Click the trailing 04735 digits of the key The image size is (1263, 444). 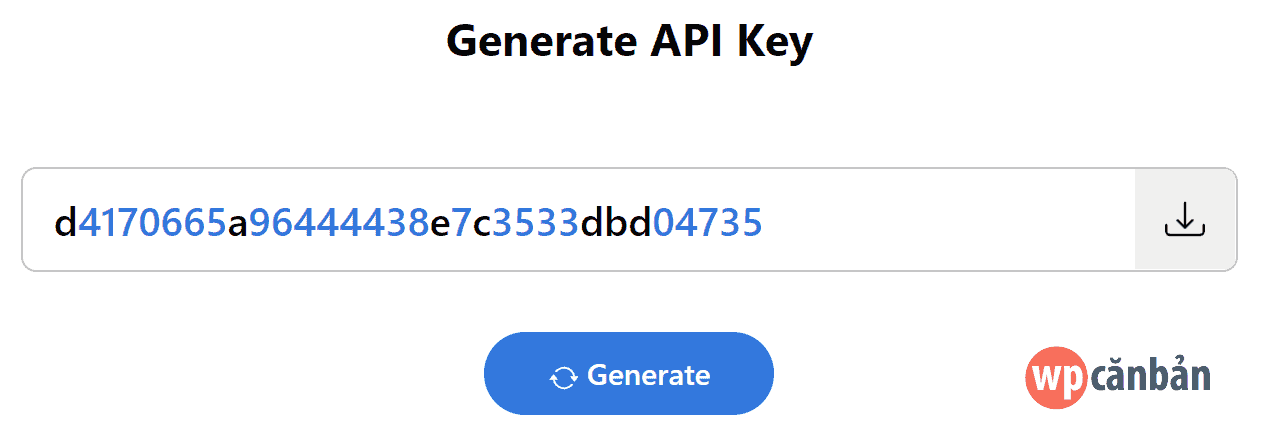708,223
